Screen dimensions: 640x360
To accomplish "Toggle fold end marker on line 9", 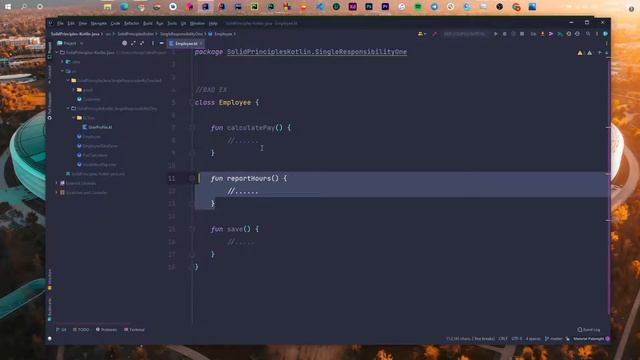I will tap(192, 153).
